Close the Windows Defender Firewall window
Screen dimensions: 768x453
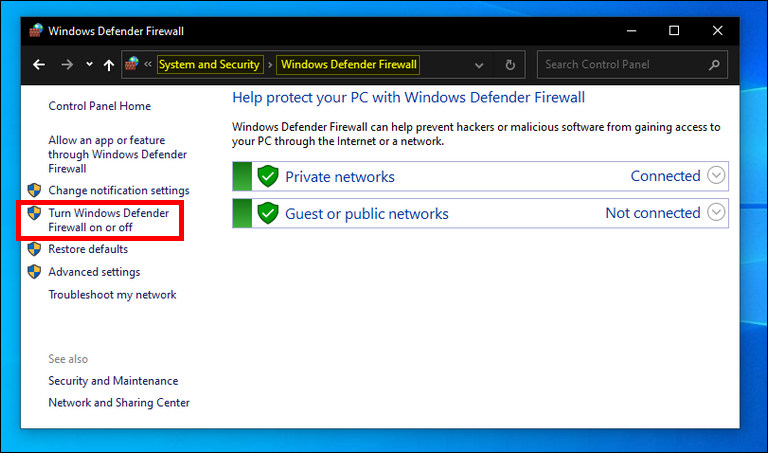coord(718,30)
